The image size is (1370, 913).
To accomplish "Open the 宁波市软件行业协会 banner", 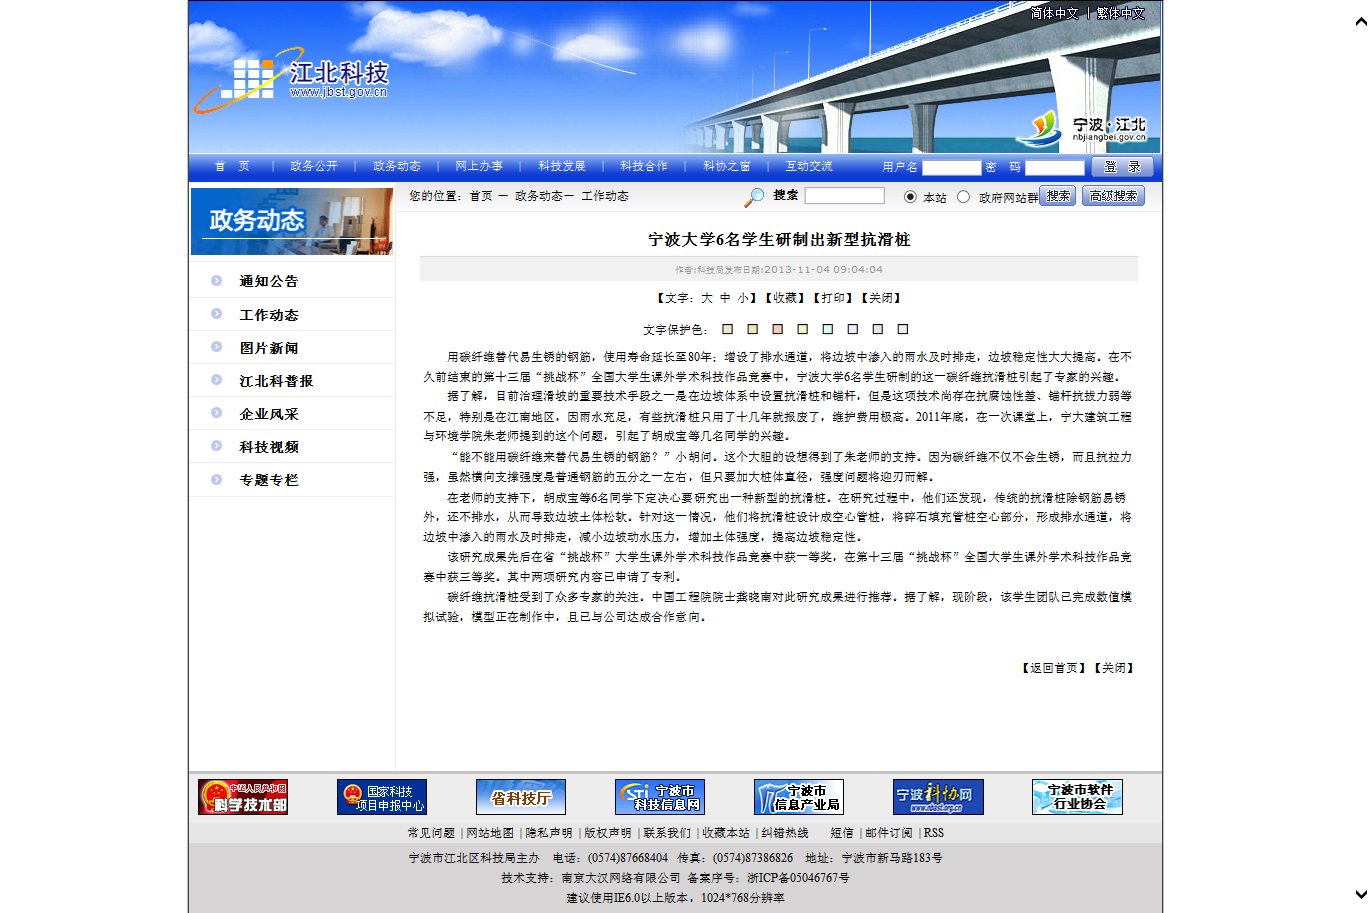I will (x=1077, y=797).
